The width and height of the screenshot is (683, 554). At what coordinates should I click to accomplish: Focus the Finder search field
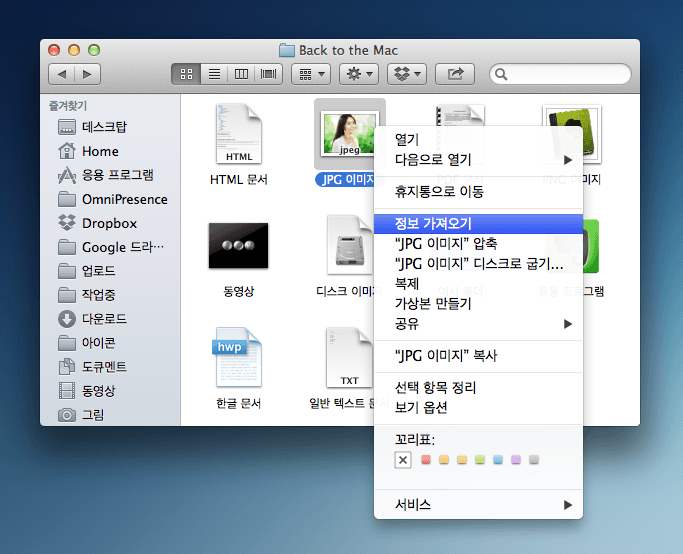[x=560, y=74]
